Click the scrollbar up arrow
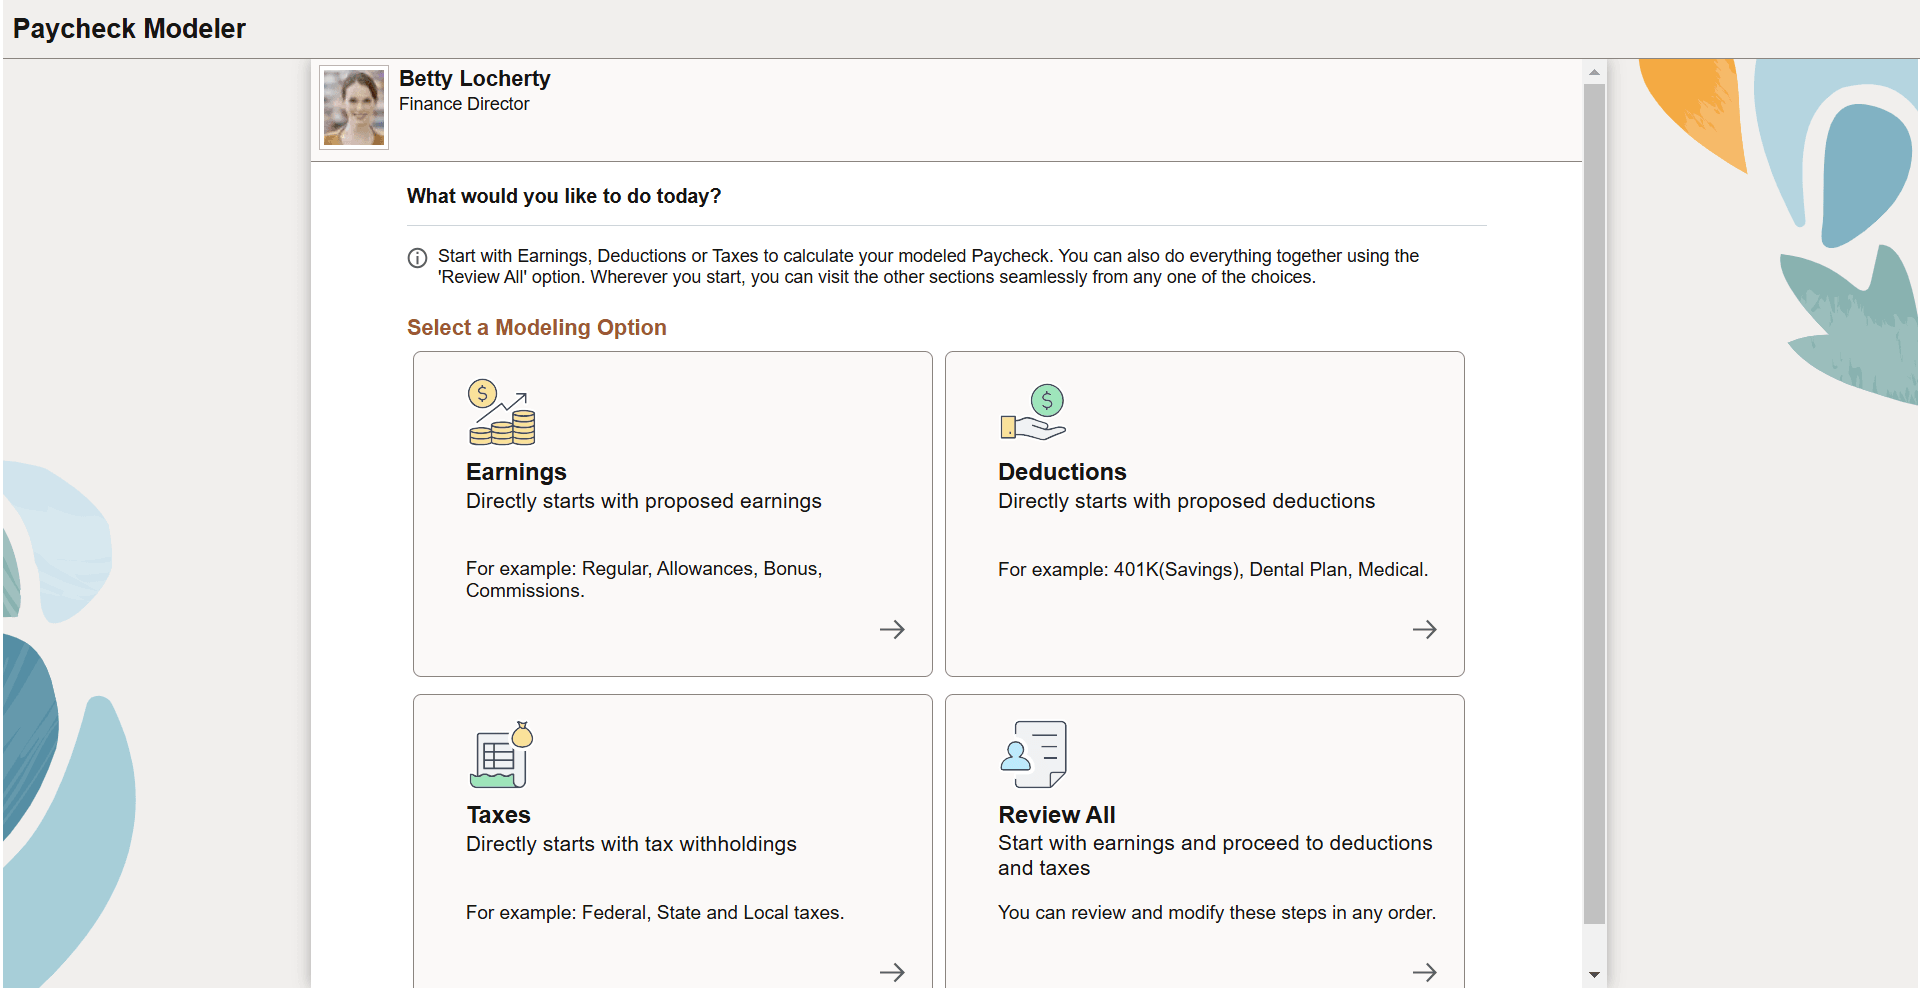The image size is (1920, 988). click(1594, 71)
